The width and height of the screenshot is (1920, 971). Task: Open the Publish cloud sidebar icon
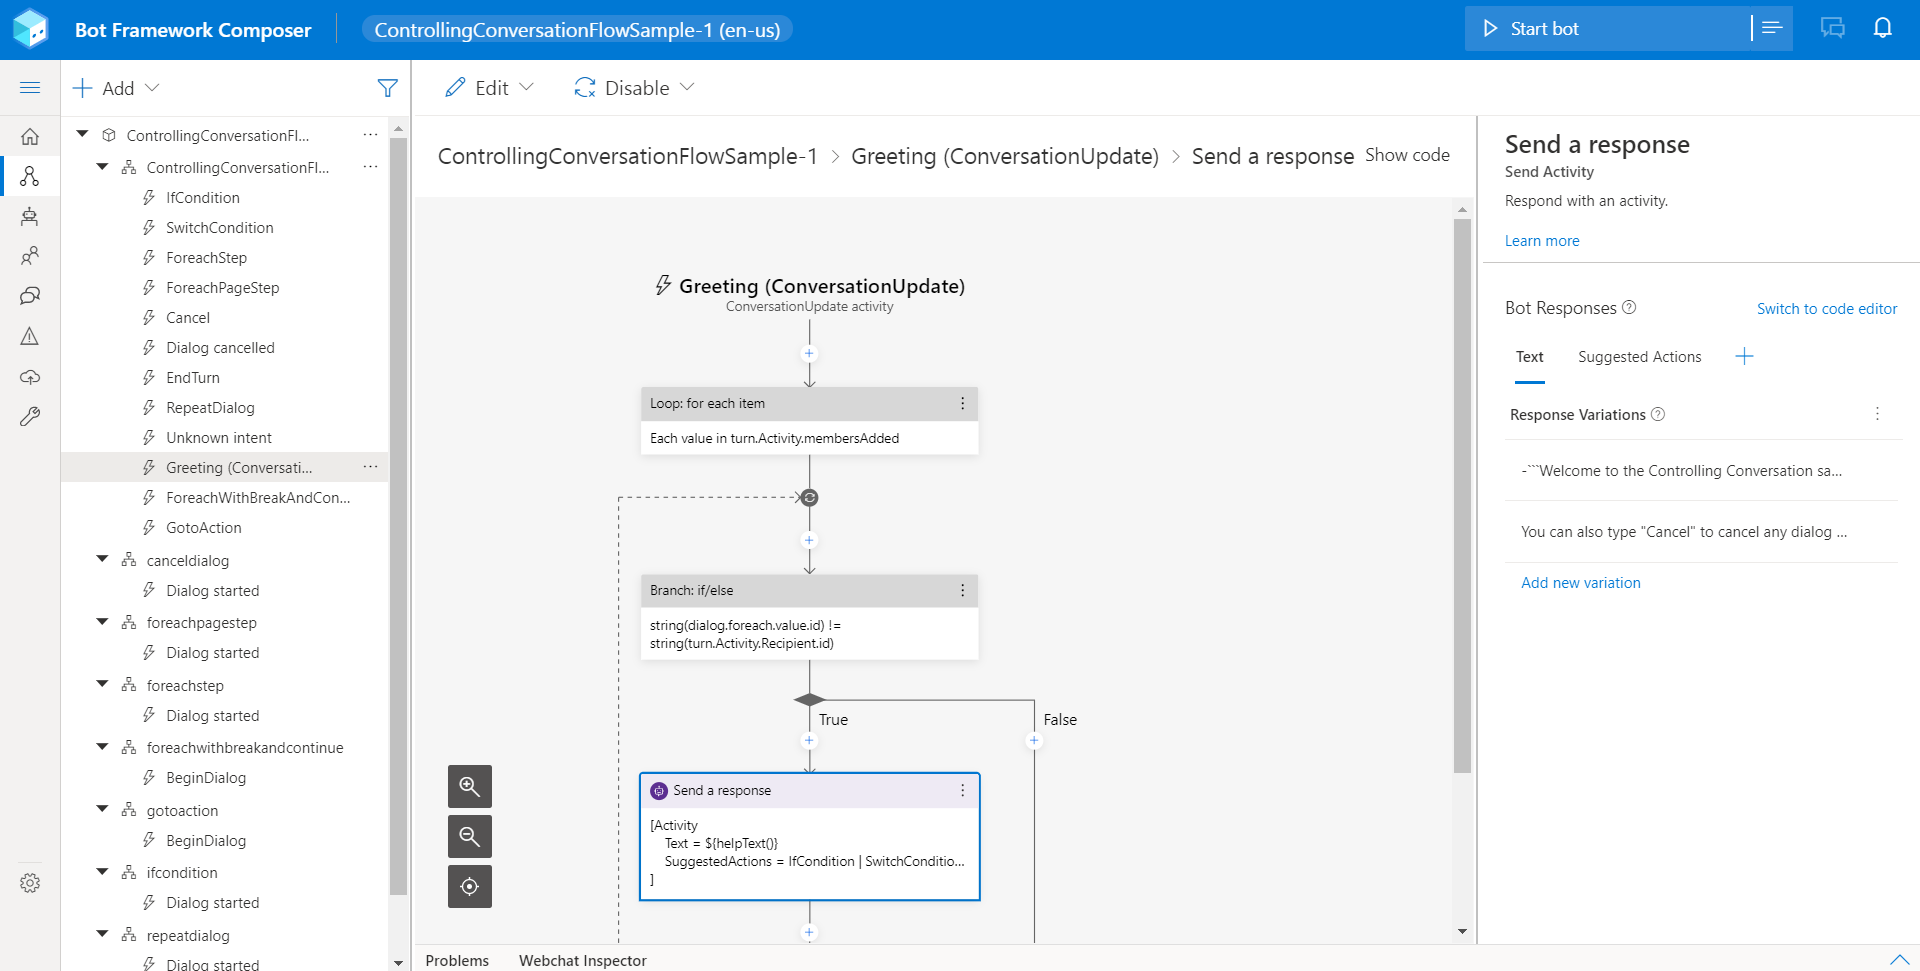[30, 377]
